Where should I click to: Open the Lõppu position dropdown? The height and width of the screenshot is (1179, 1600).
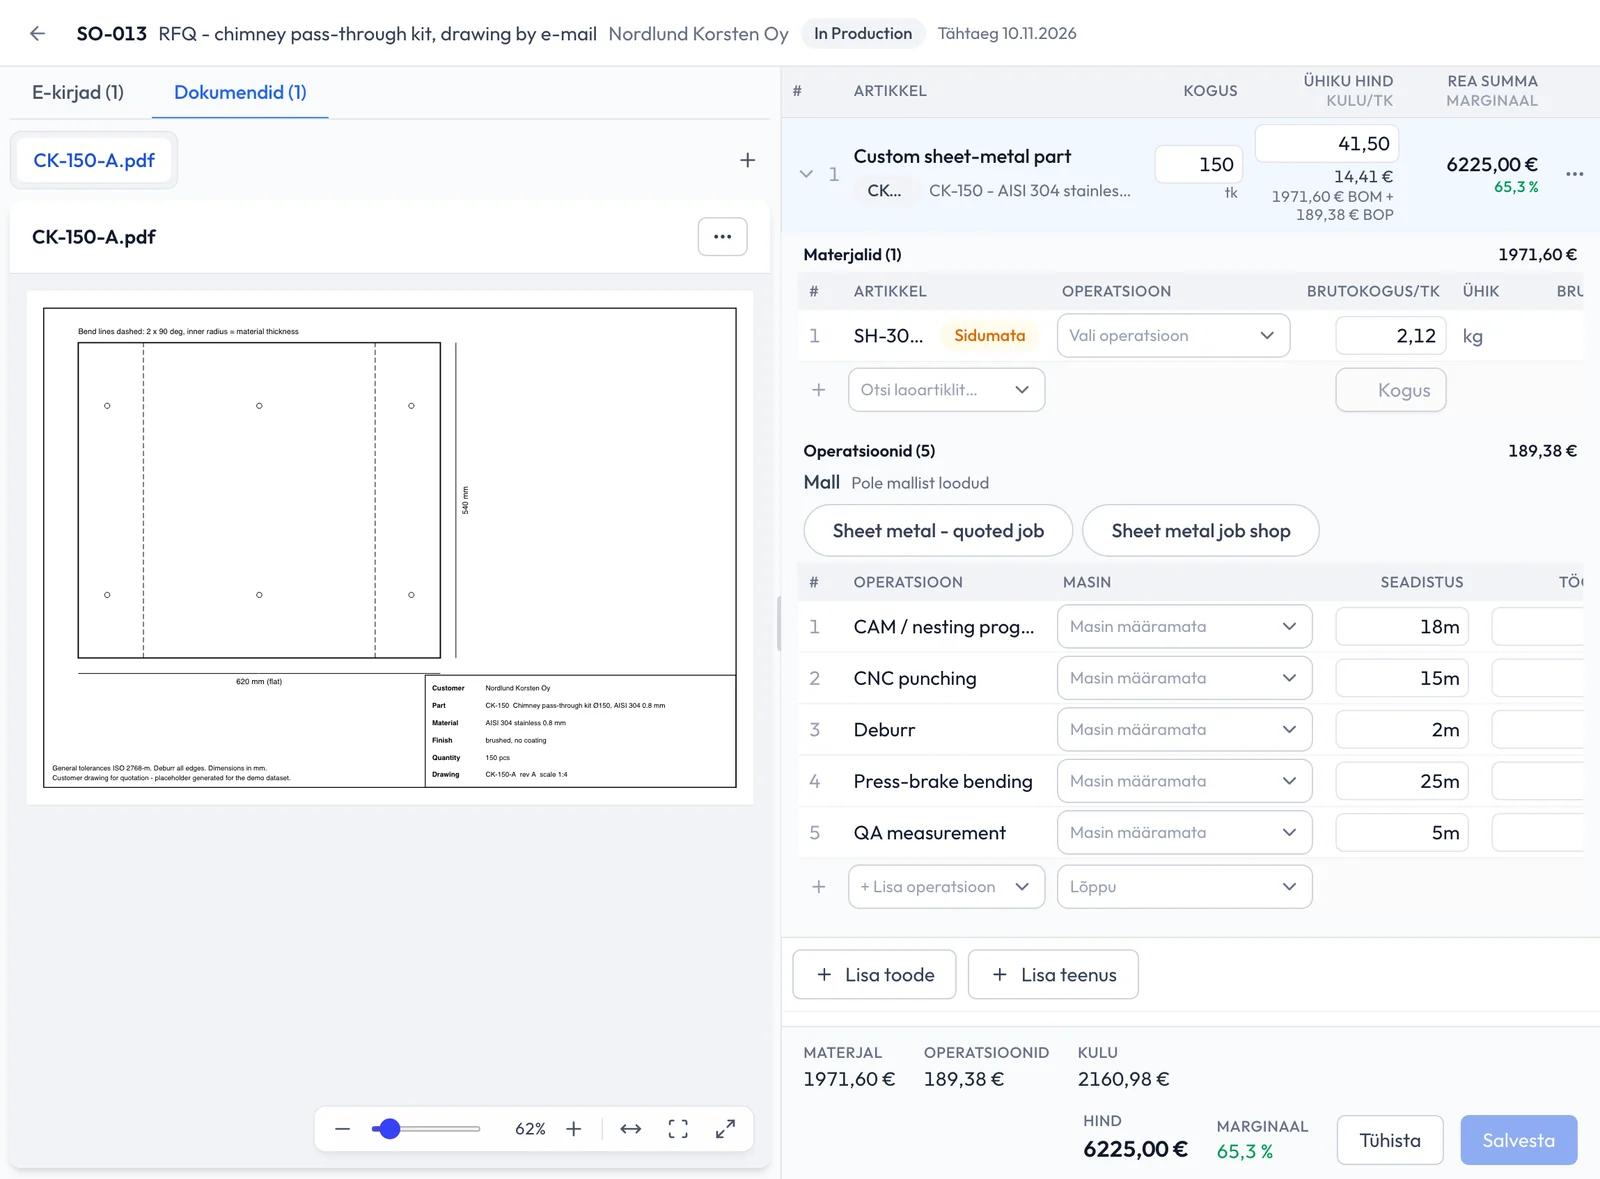[1184, 887]
